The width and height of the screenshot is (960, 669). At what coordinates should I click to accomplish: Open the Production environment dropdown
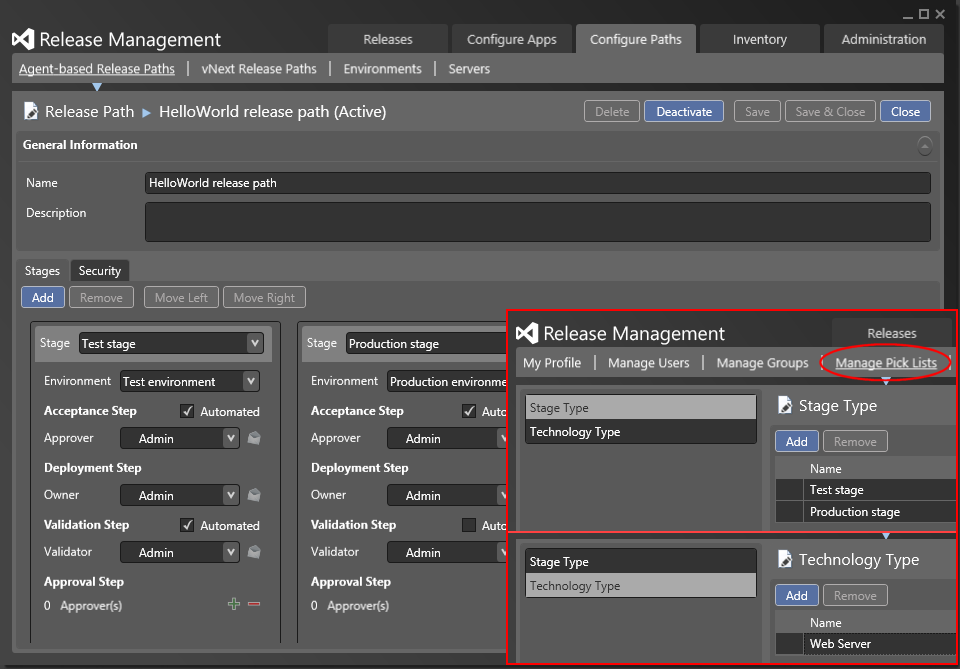[x=447, y=381]
